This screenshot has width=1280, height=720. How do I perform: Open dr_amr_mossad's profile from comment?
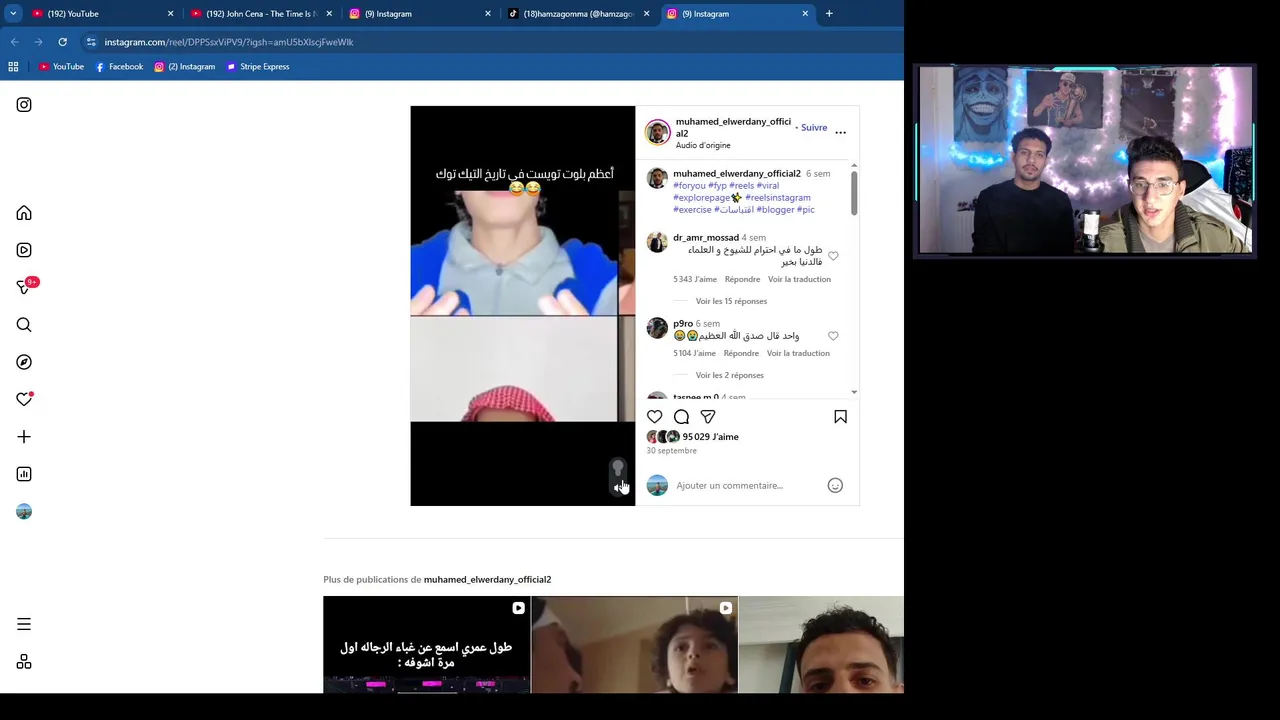pos(706,238)
